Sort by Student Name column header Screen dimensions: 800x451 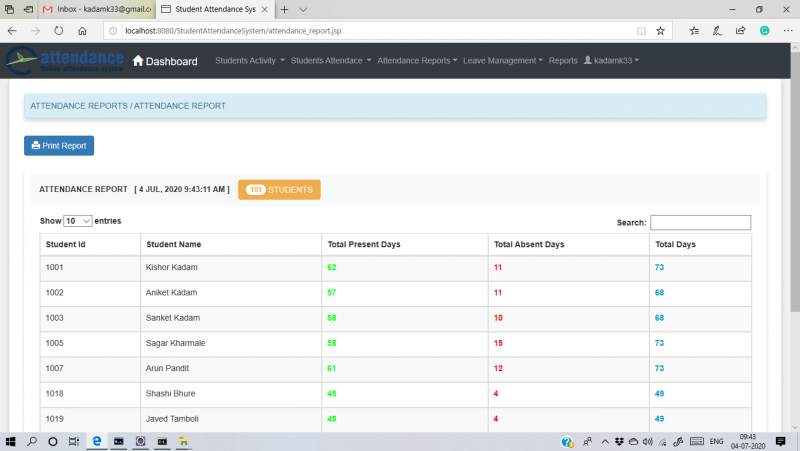point(231,244)
